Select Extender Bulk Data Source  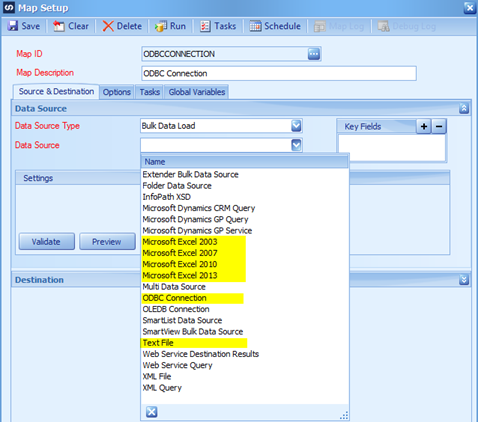coord(245,174)
